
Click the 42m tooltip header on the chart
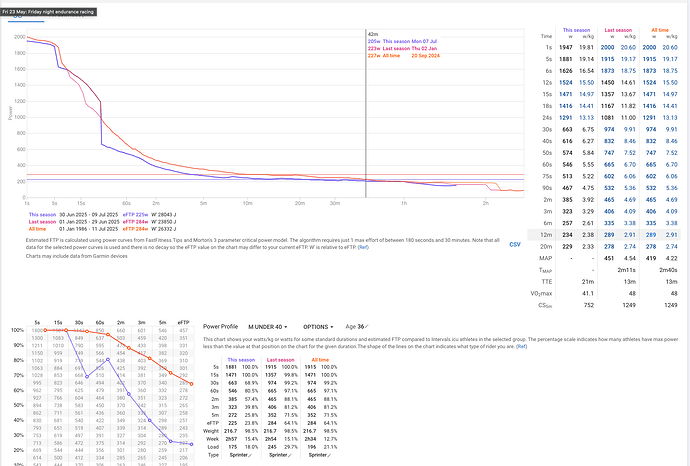372,32
